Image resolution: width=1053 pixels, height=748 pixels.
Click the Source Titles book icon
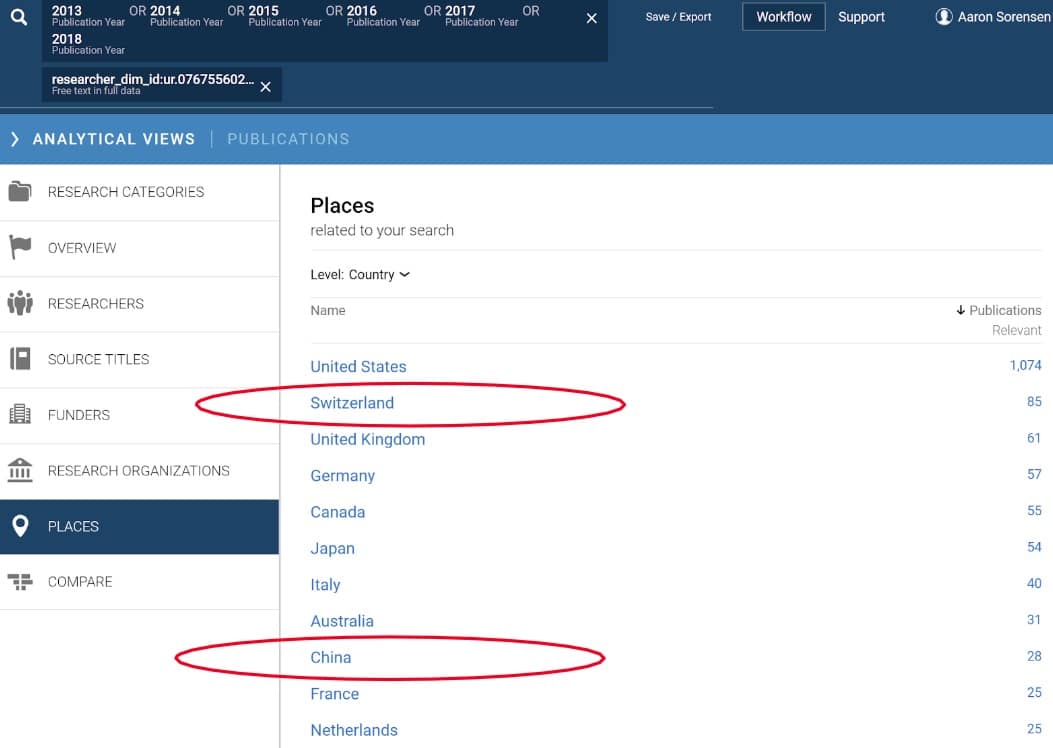[20, 359]
